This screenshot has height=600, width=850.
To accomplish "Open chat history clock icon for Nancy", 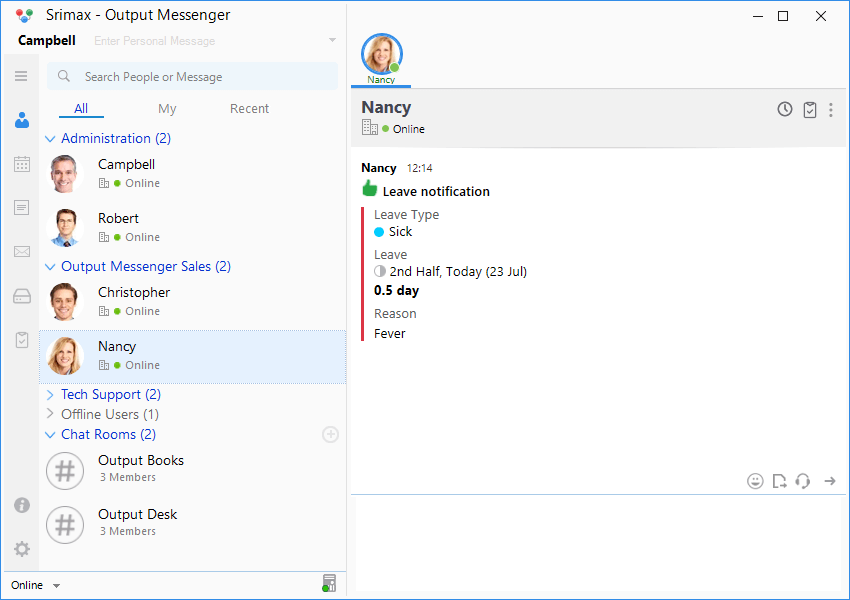I will pyautogui.click(x=784, y=109).
